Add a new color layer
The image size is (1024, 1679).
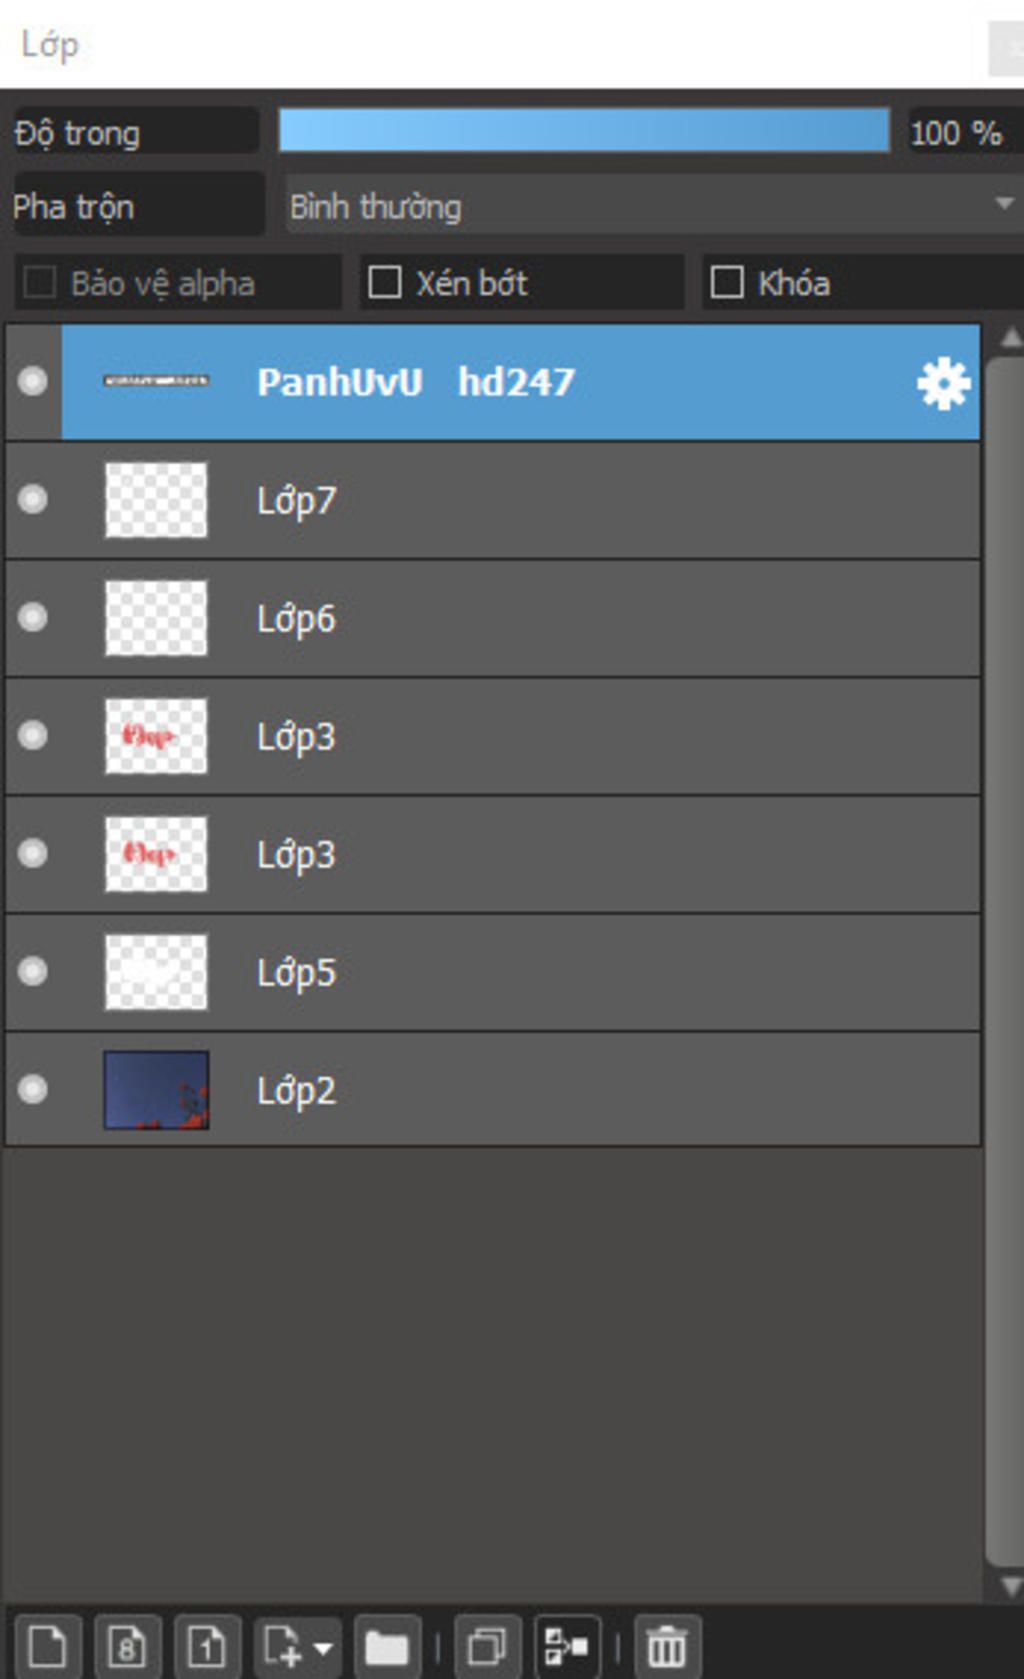coord(47,1646)
